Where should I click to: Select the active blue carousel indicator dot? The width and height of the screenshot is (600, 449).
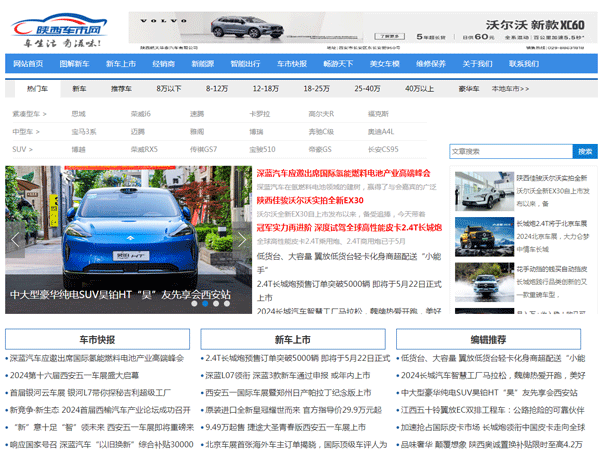click(205, 304)
